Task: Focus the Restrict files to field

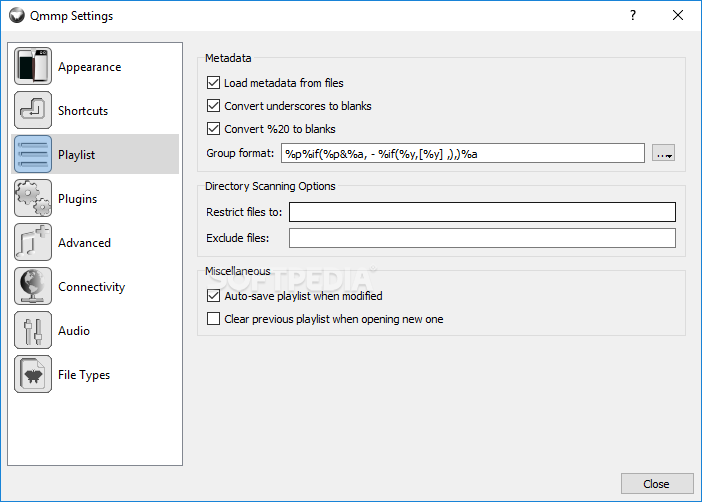Action: tap(482, 212)
